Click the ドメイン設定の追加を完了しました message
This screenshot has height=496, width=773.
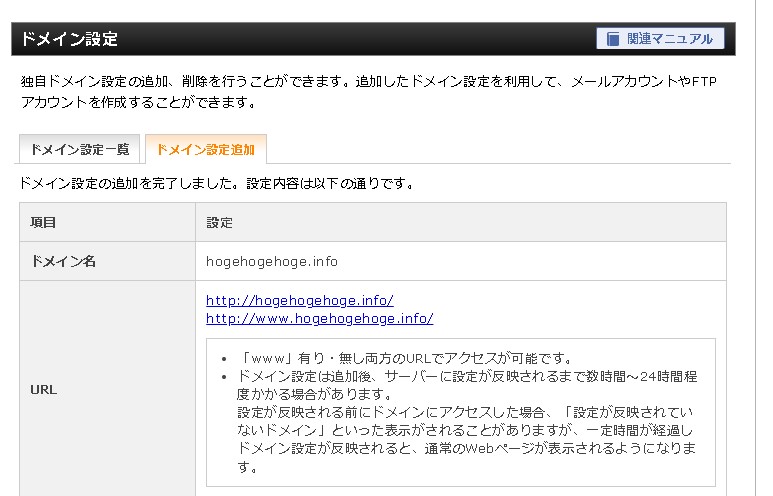(217, 184)
